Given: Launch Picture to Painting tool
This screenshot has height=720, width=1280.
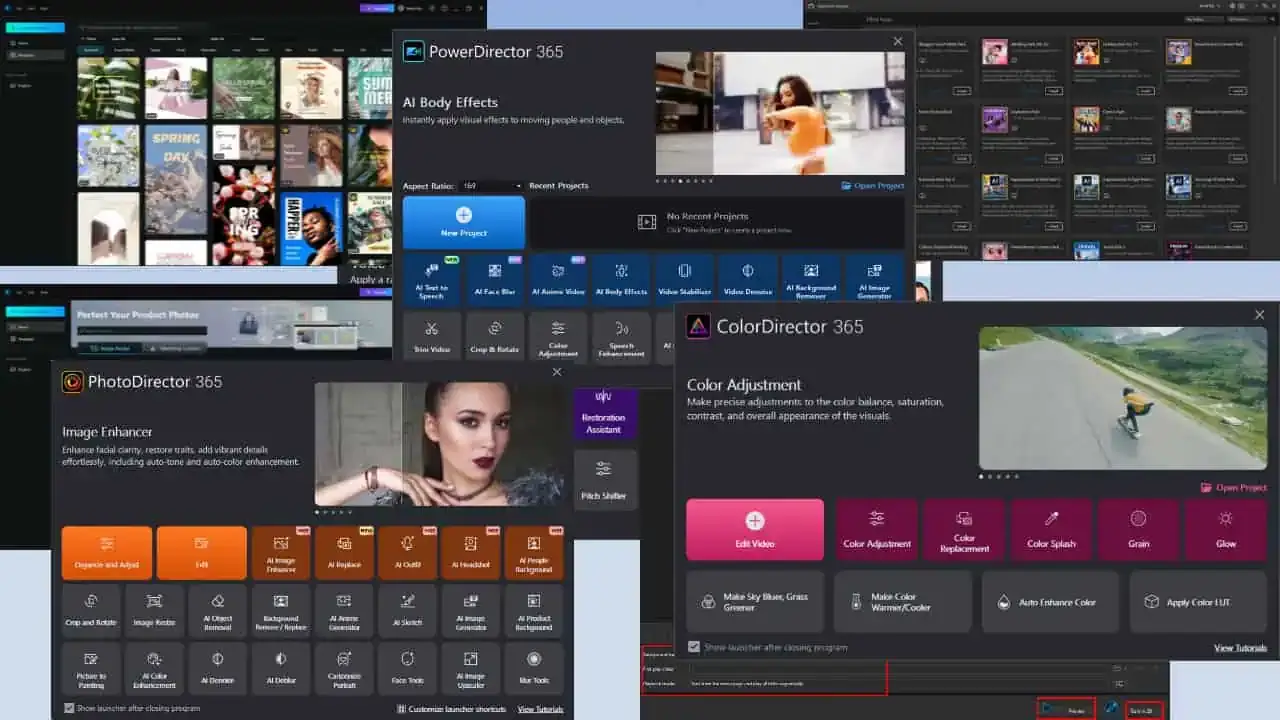Looking at the screenshot, I should [91, 669].
